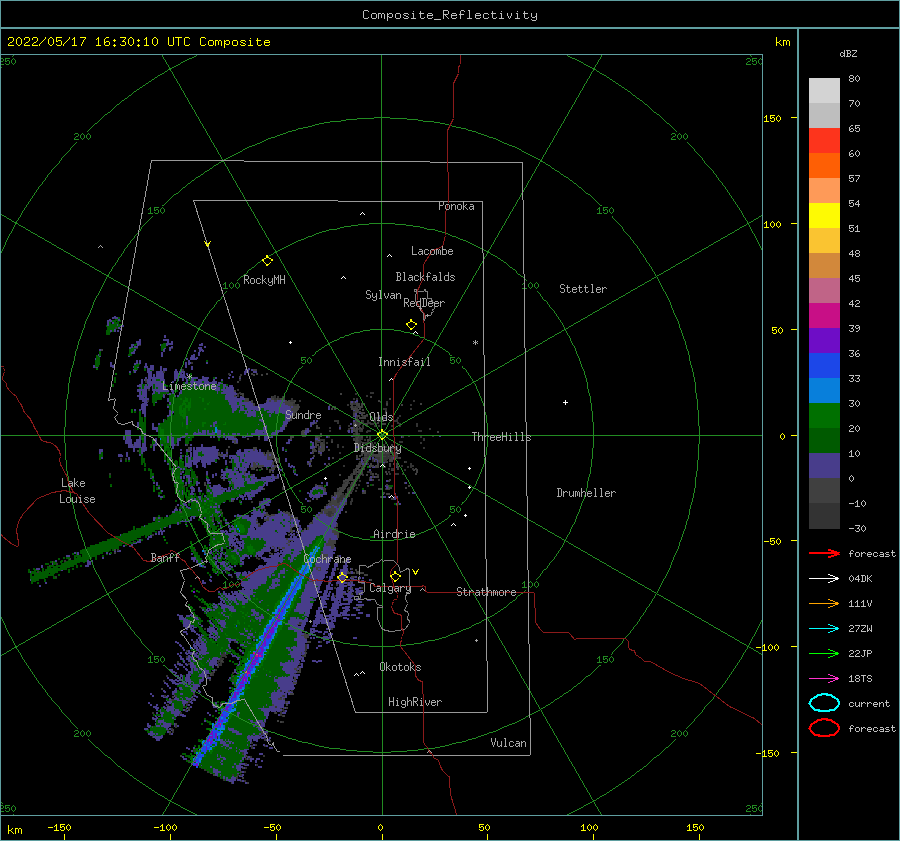
Task: Click the Drumheller town label
Action: (x=586, y=493)
